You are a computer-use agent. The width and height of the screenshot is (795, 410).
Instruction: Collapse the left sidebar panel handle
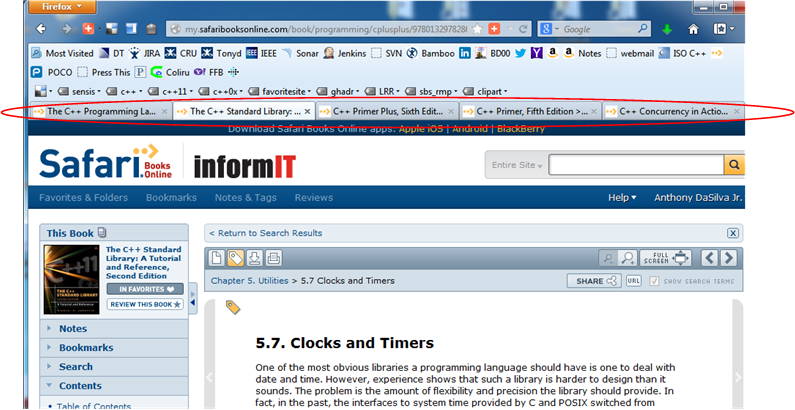click(x=193, y=297)
